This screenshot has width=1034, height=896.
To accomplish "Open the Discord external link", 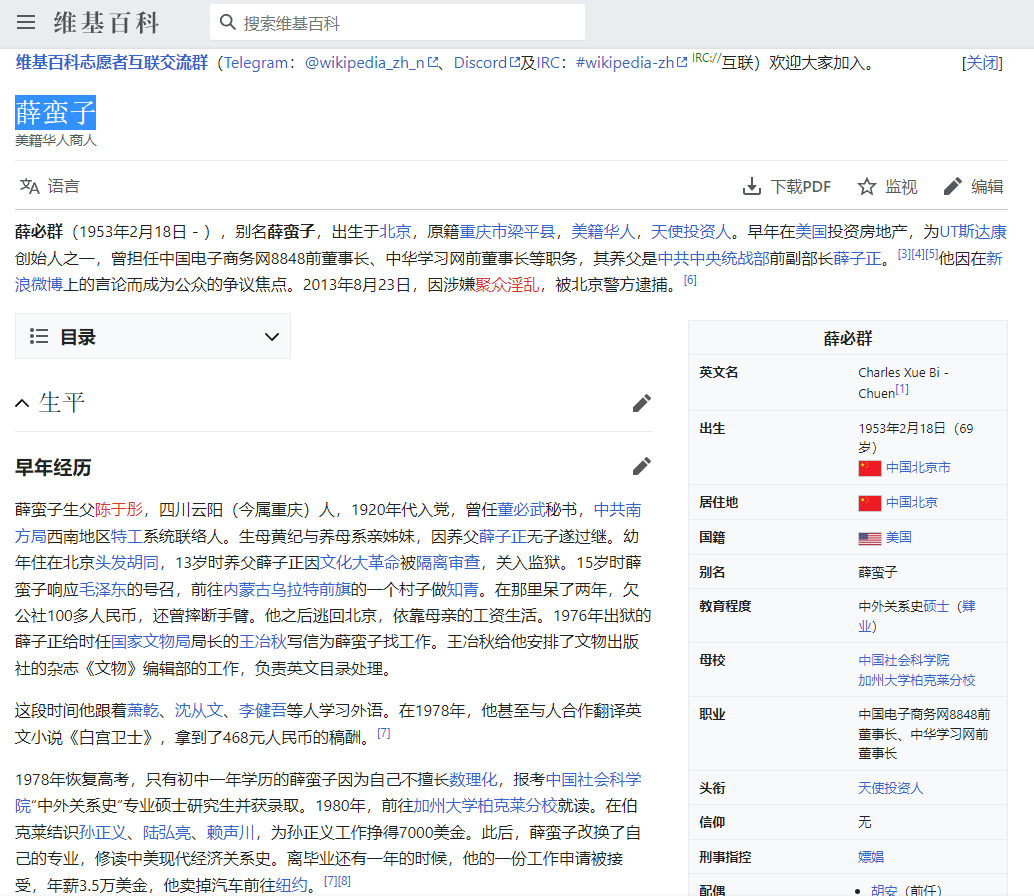I will [x=487, y=63].
